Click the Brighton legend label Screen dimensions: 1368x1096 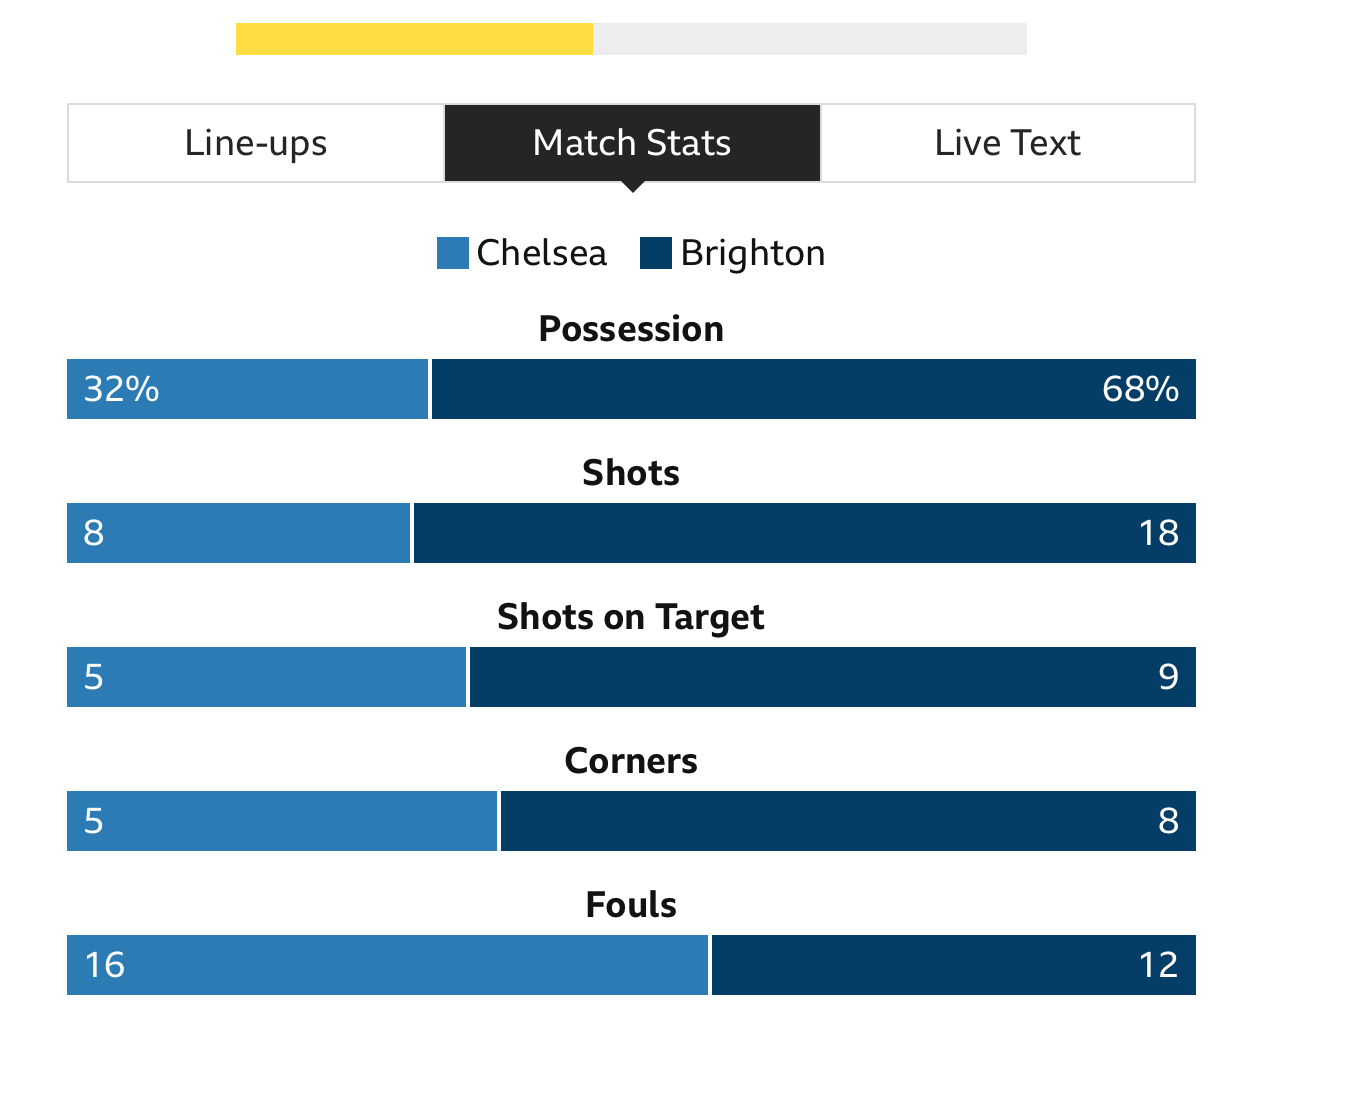(753, 254)
